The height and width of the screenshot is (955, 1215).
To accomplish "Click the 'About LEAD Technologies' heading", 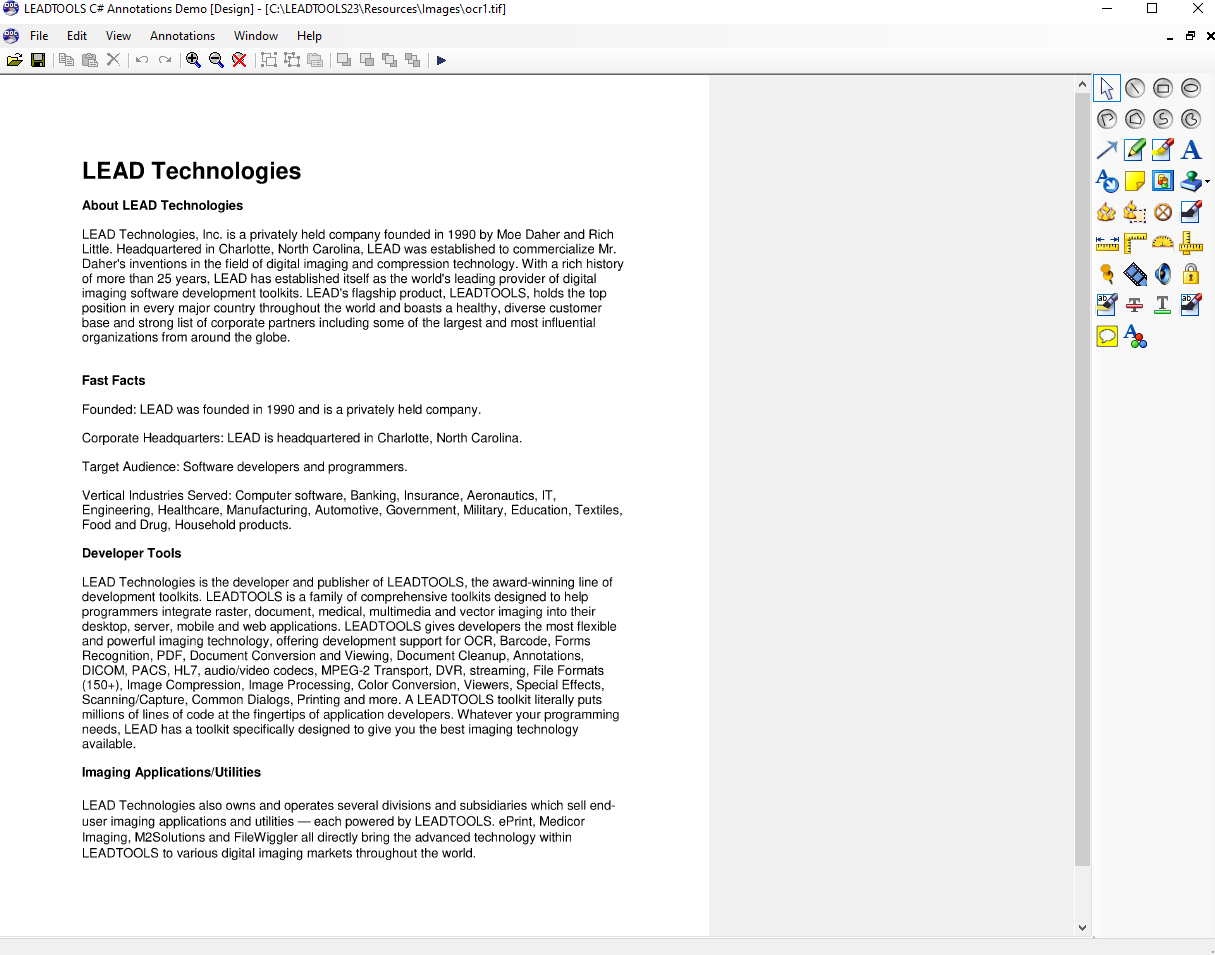I will (x=163, y=206).
